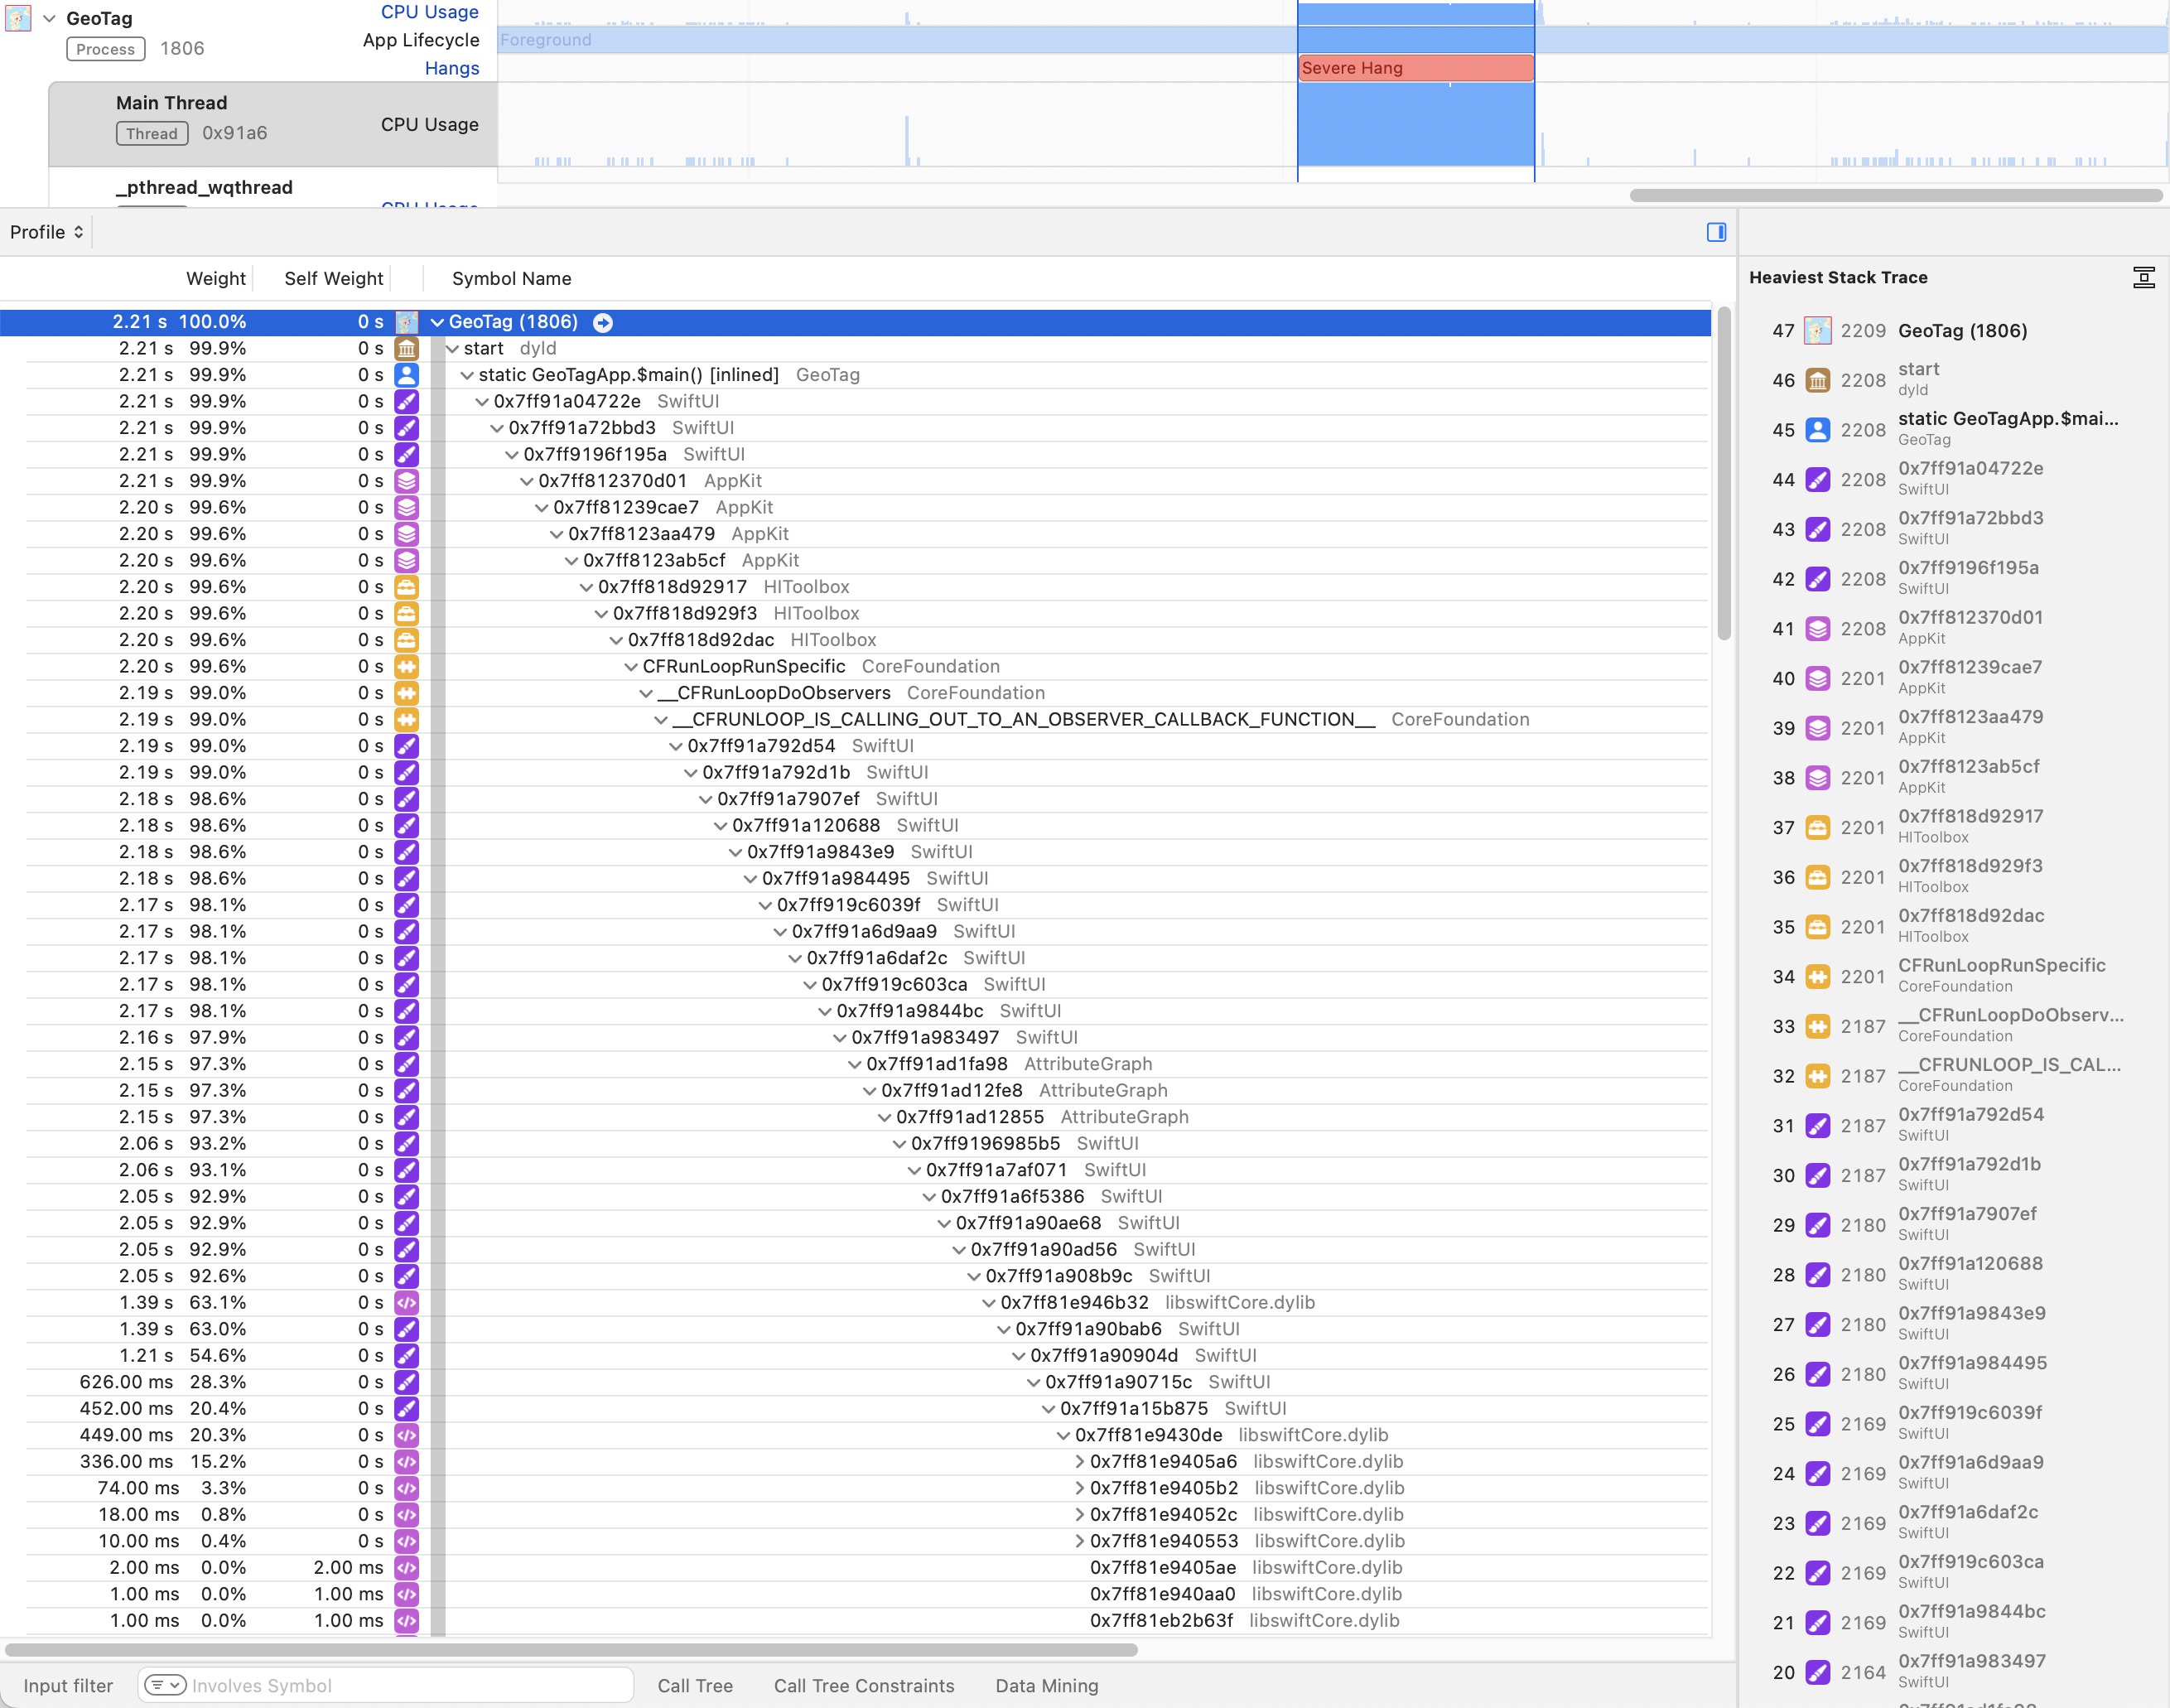Click the focus arrow beside GeoTag (1806)
This screenshot has width=2170, height=1708.
(x=603, y=322)
